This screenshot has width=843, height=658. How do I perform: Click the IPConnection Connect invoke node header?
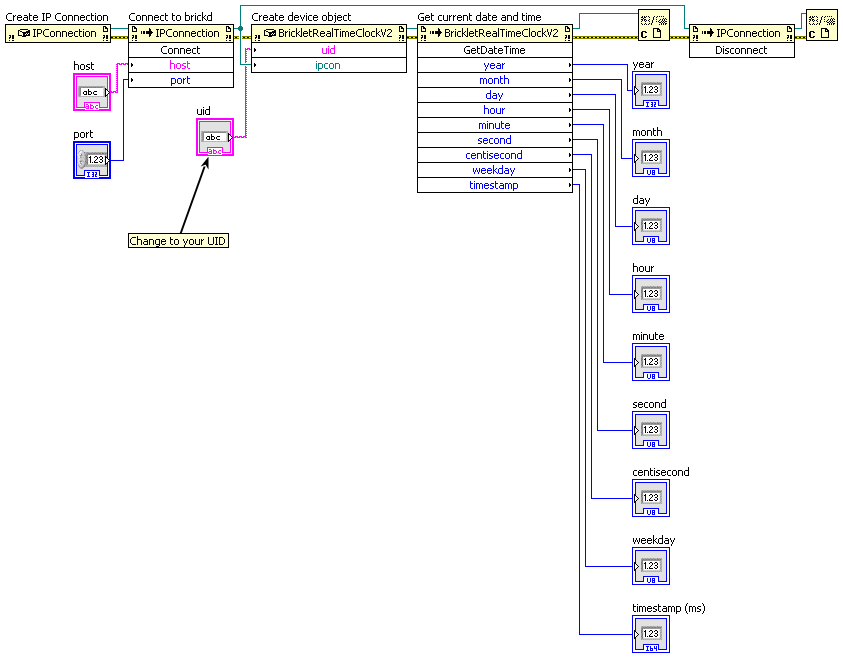[181, 33]
